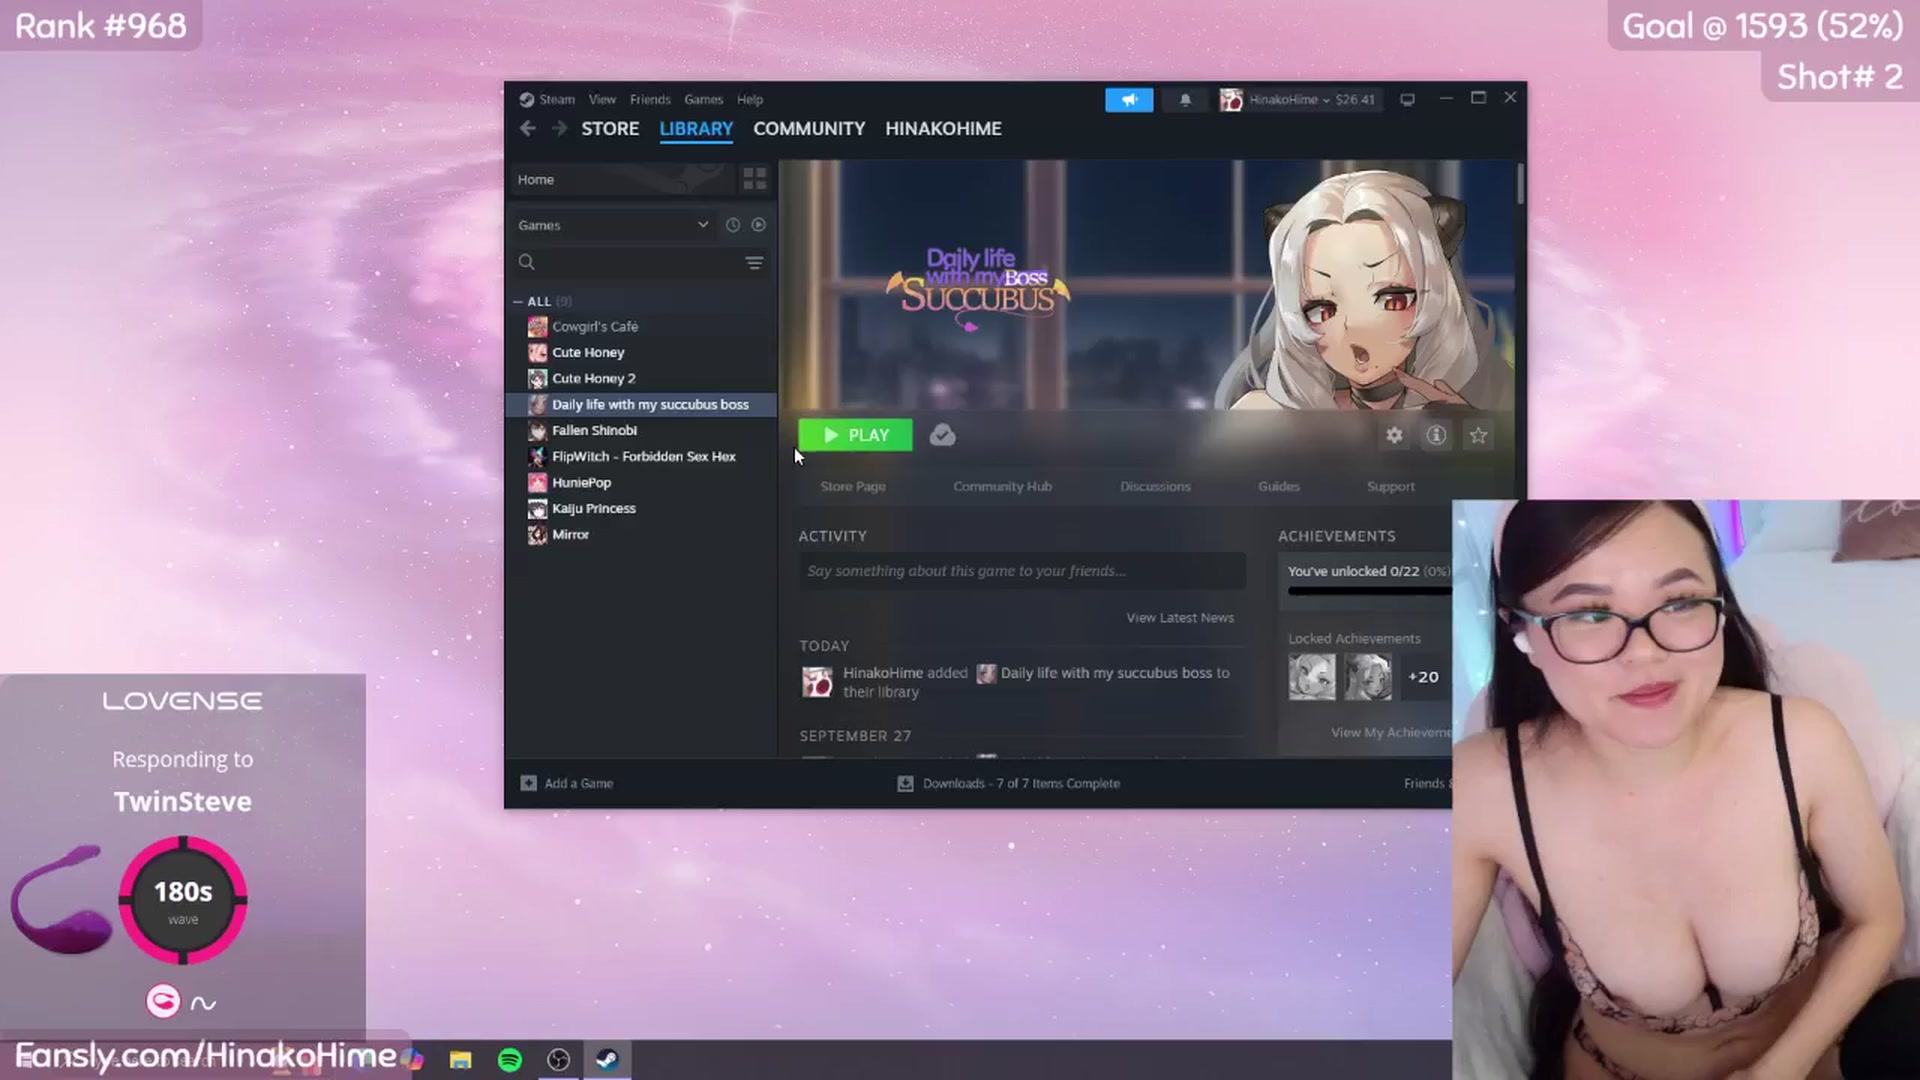The width and height of the screenshot is (1920, 1080).
Task: Open the Downloads icon in bottom bar
Action: click(905, 783)
